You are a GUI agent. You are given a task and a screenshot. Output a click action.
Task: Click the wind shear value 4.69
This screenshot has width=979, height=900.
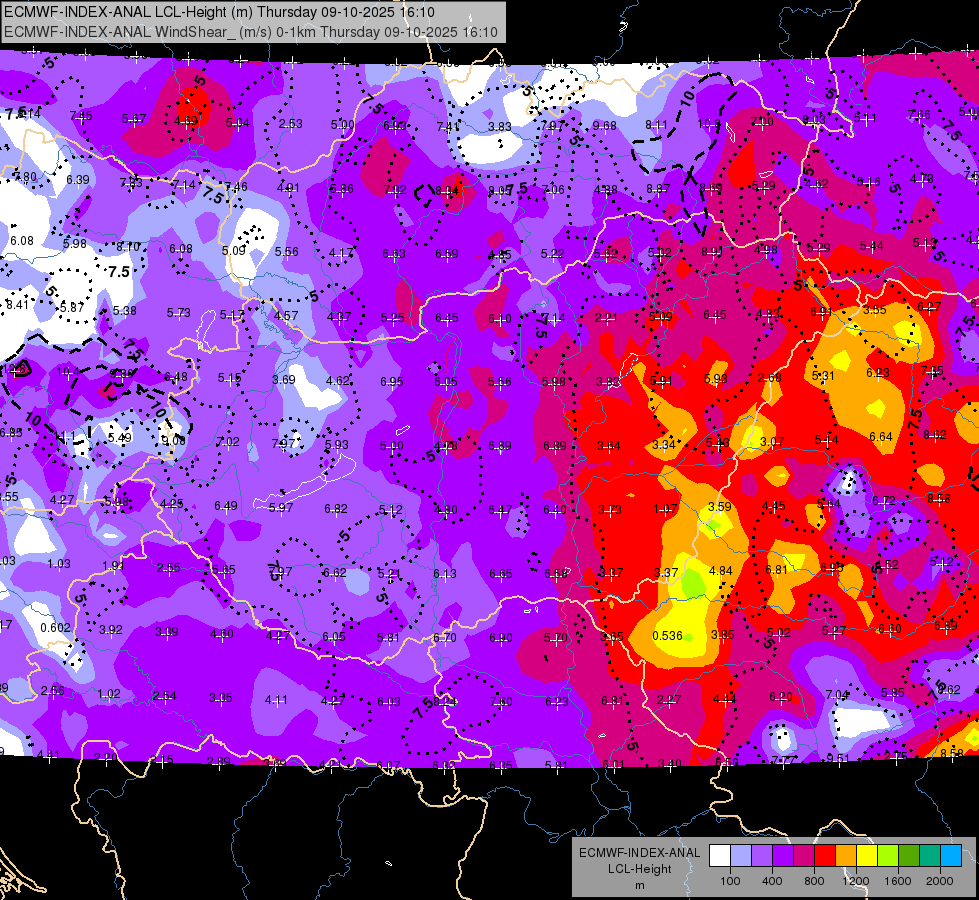click(186, 121)
